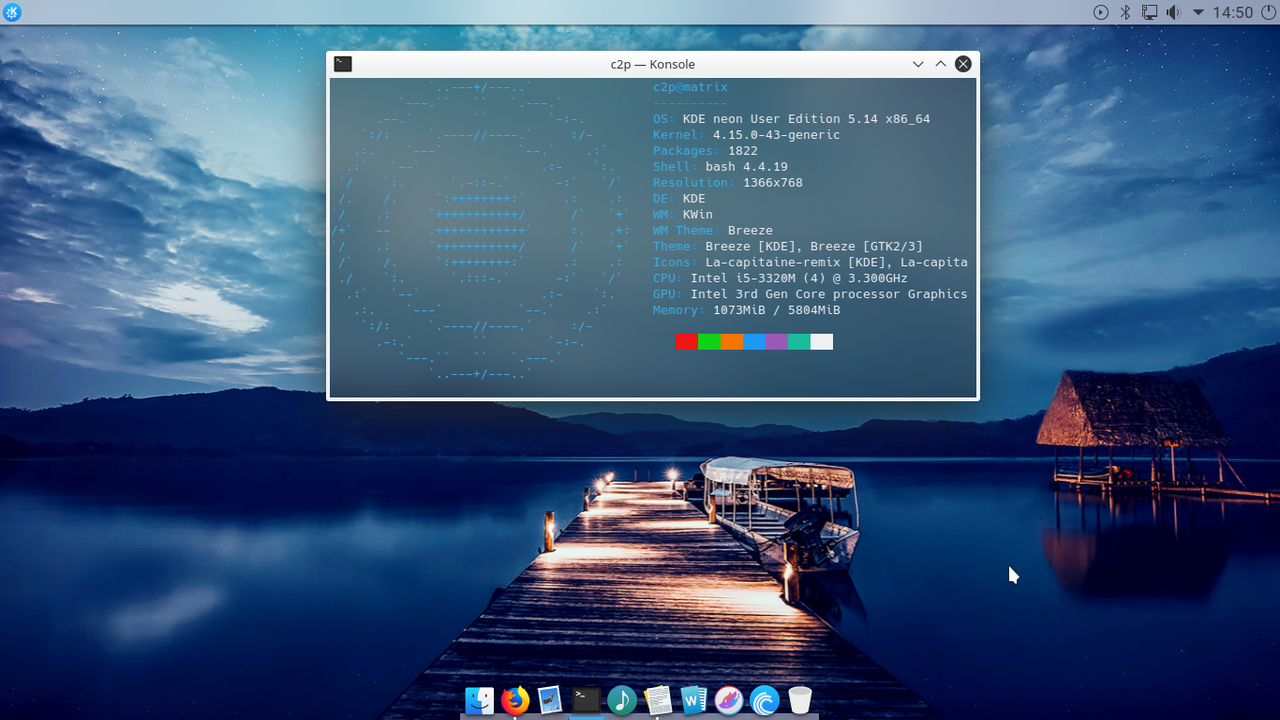The width and height of the screenshot is (1280, 720).
Task: Open the Trash in the dock
Action: [799, 700]
